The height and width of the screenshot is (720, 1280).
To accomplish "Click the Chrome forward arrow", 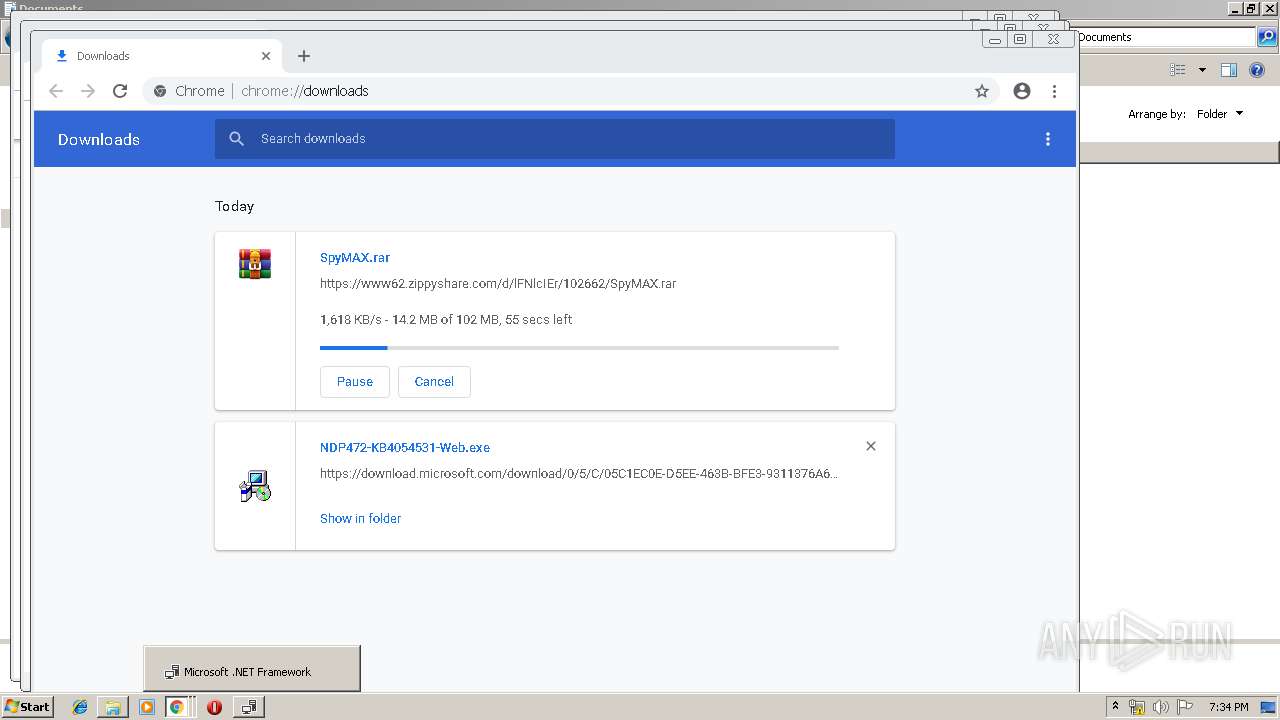I will click(88, 91).
